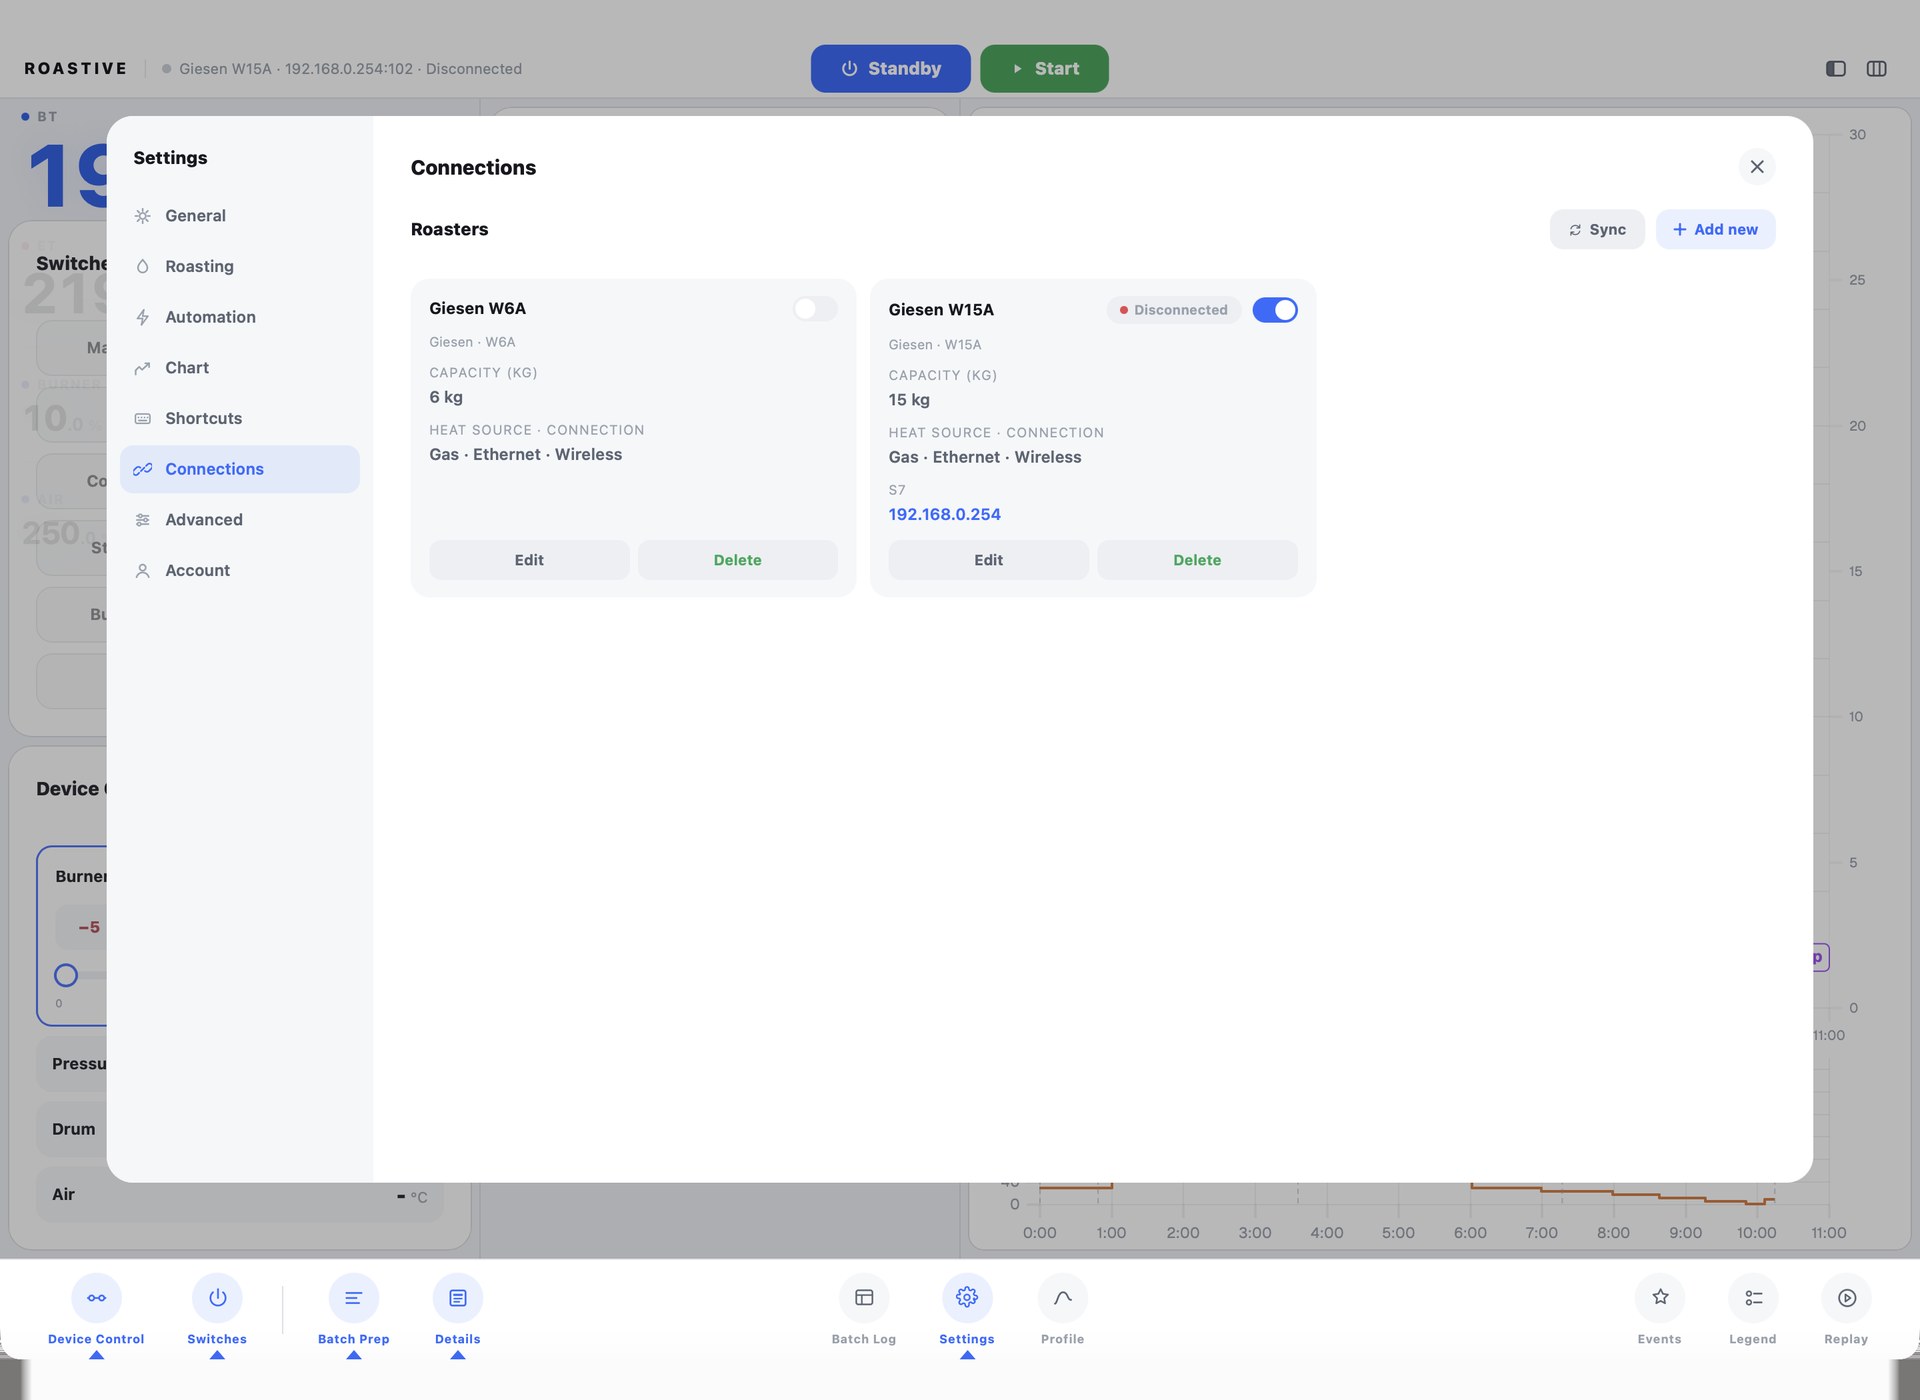Click the Drum row in Device Control

[74, 1129]
